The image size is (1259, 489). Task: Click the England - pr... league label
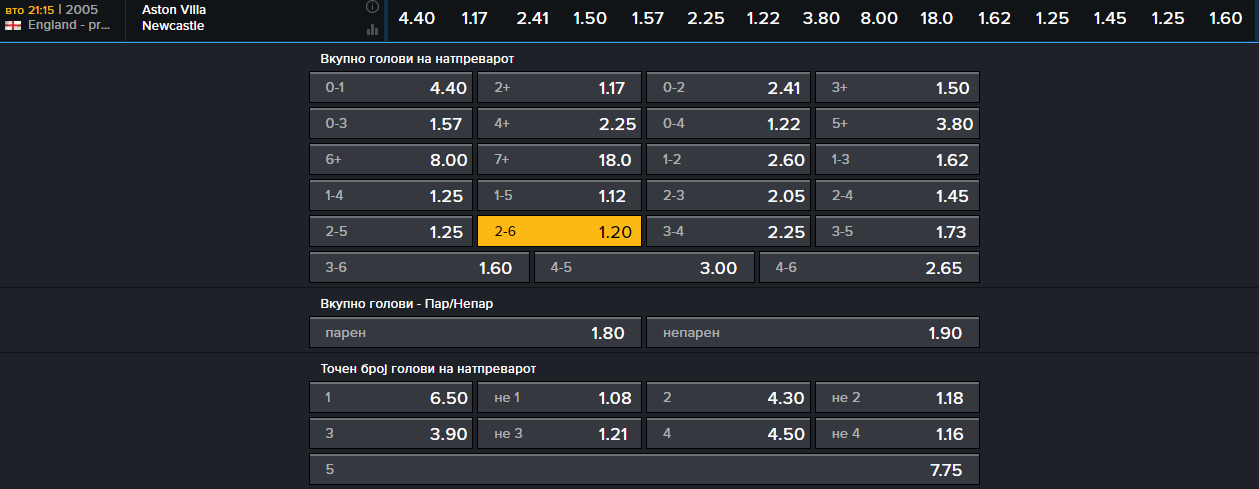(69, 26)
